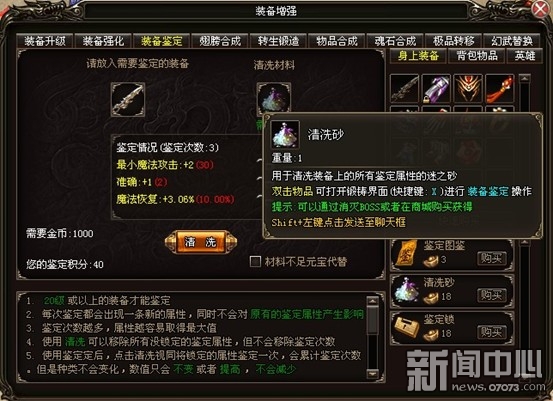Switch to the 装备升级 tab
This screenshot has width=553, height=401.
tap(45, 41)
